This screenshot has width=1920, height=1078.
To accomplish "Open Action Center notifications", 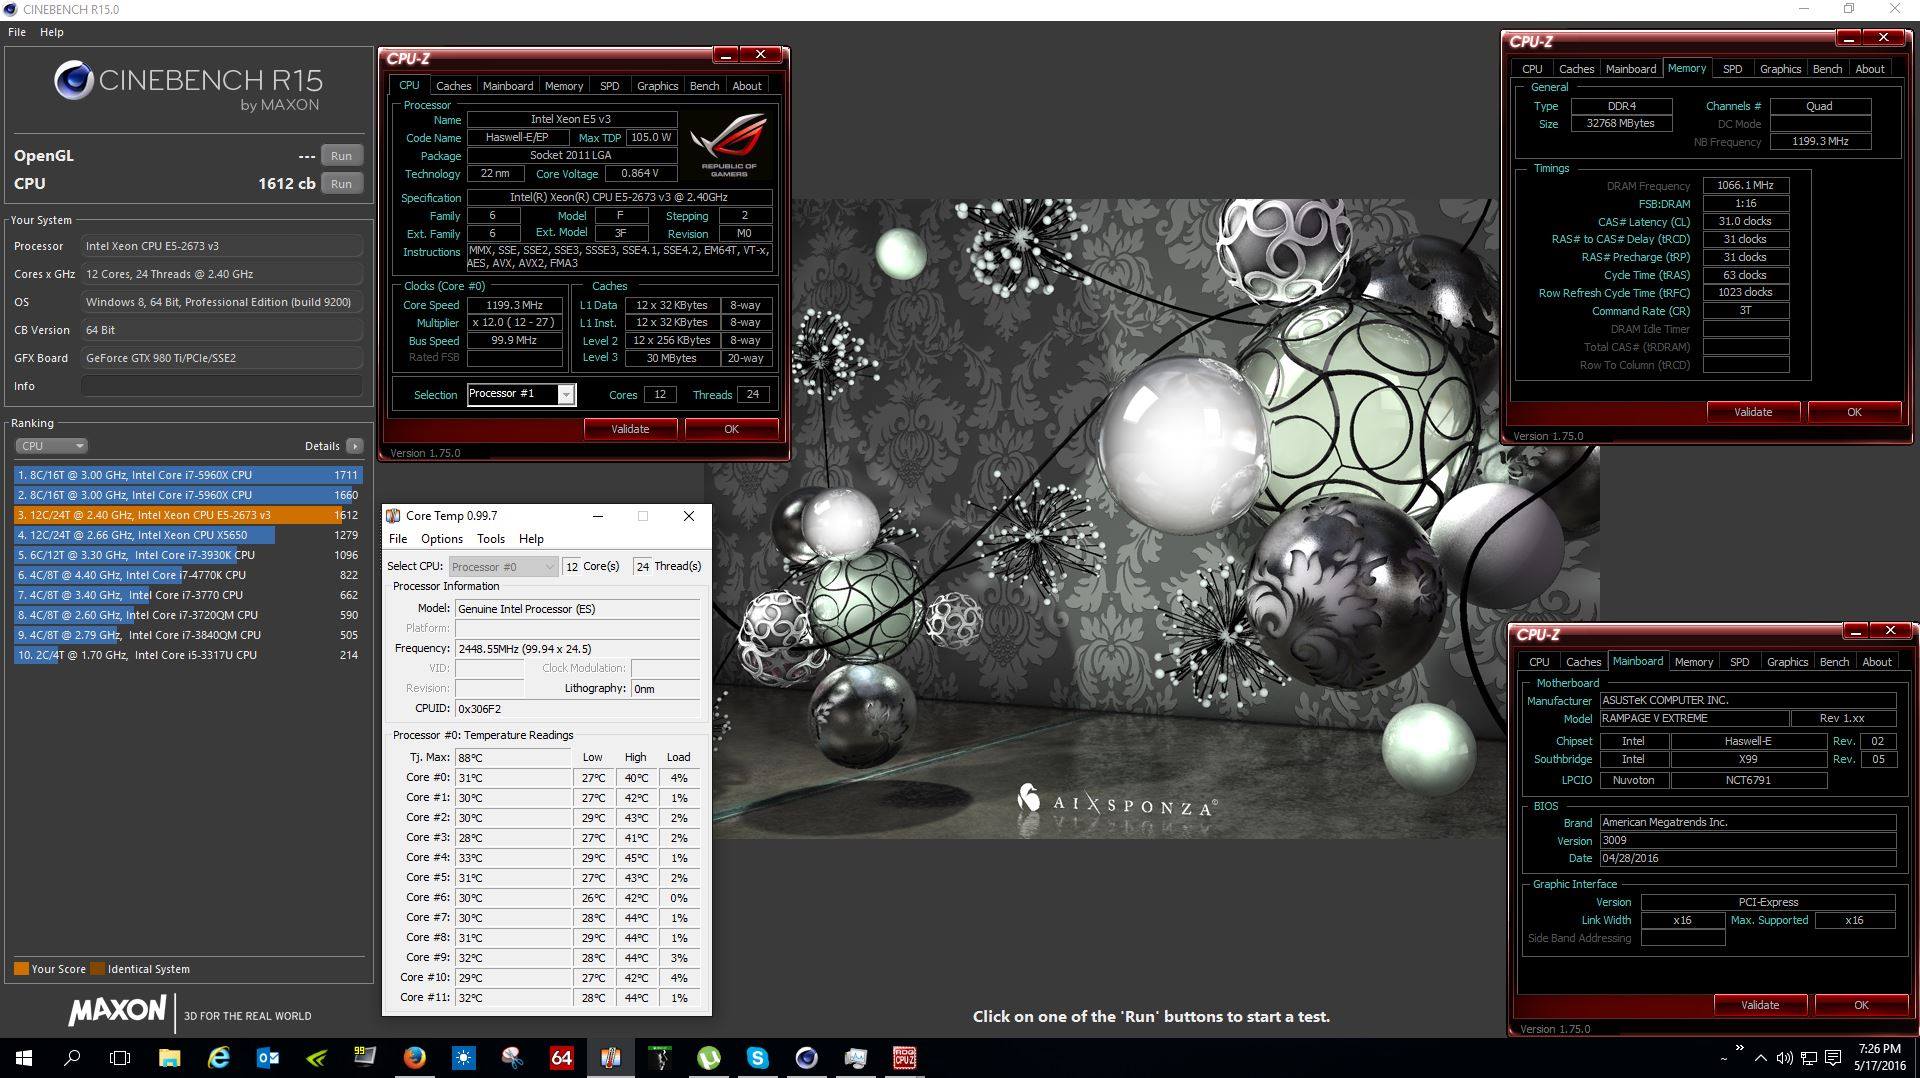I will tap(1833, 1058).
